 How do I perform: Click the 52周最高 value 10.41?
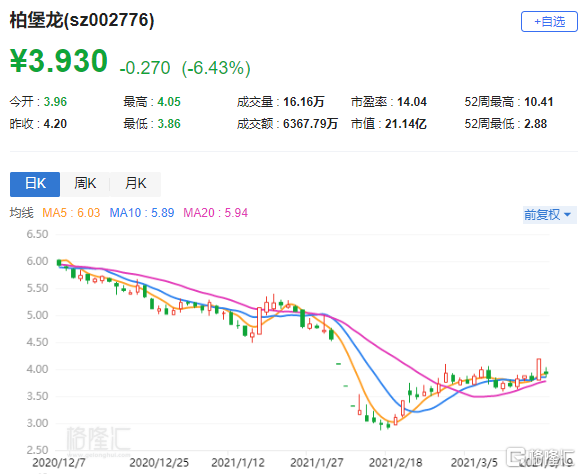click(538, 102)
